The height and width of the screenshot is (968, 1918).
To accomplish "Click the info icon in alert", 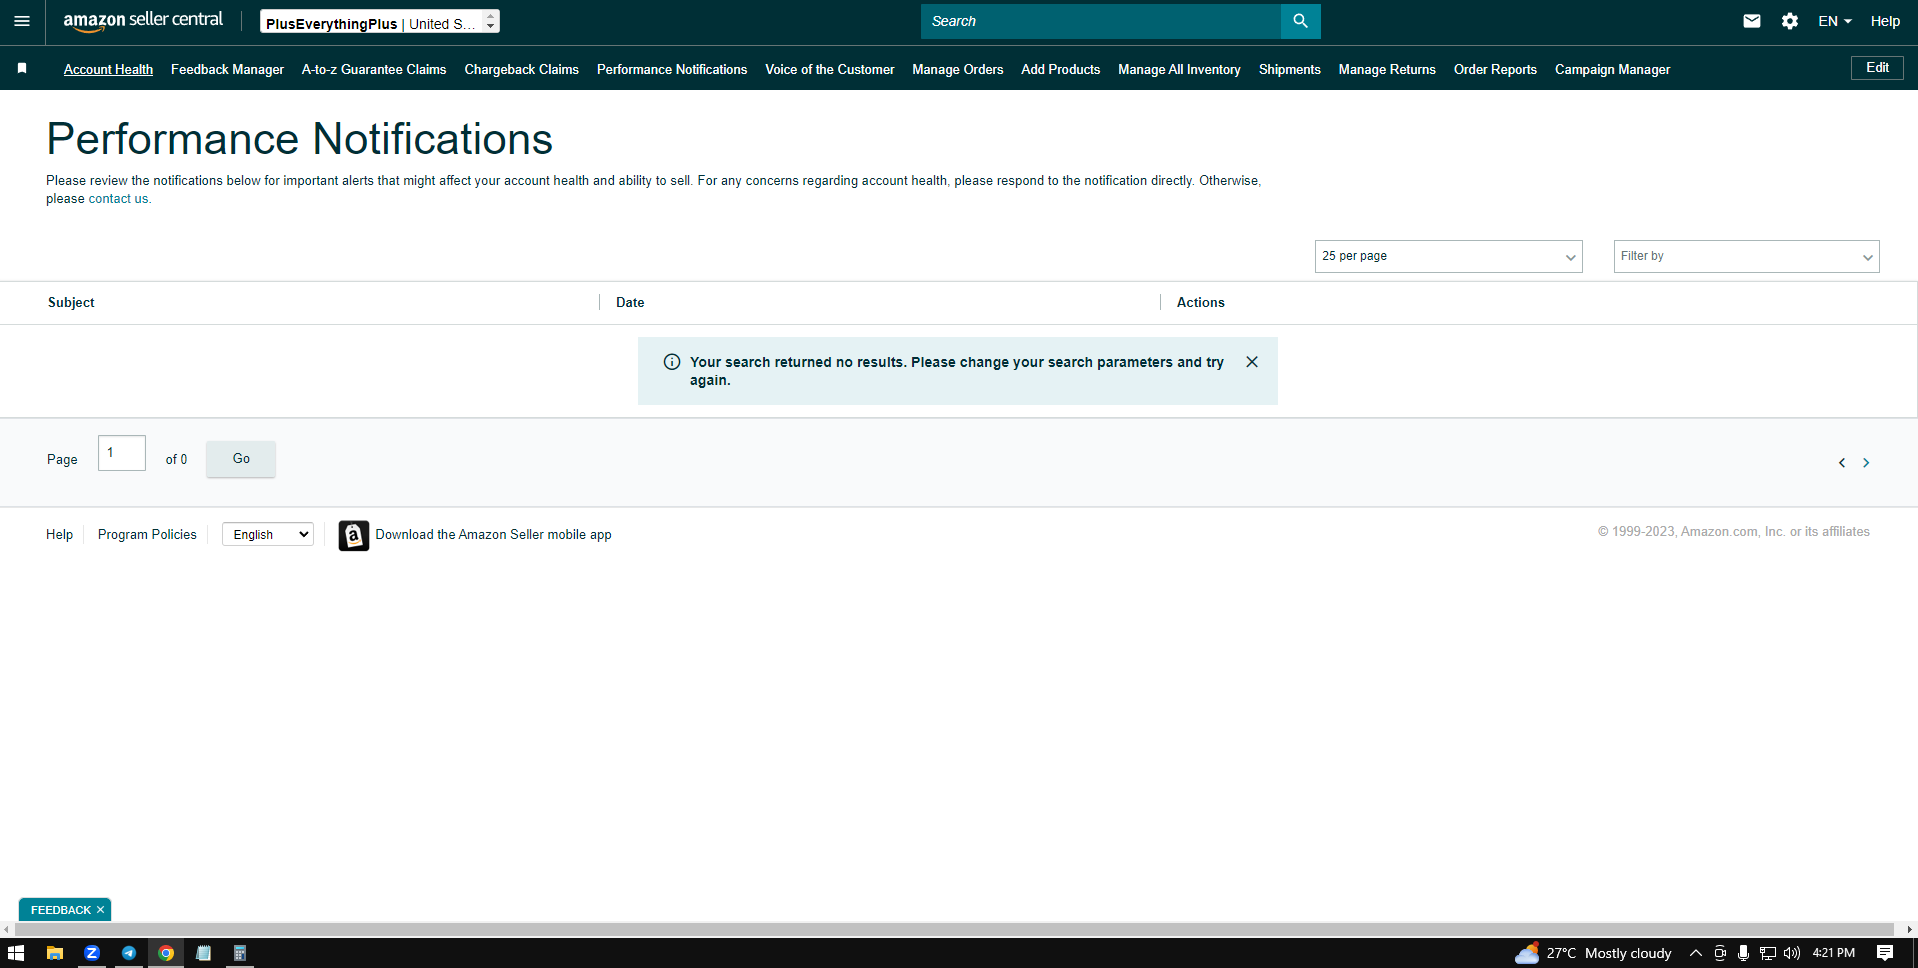I will click(x=672, y=362).
